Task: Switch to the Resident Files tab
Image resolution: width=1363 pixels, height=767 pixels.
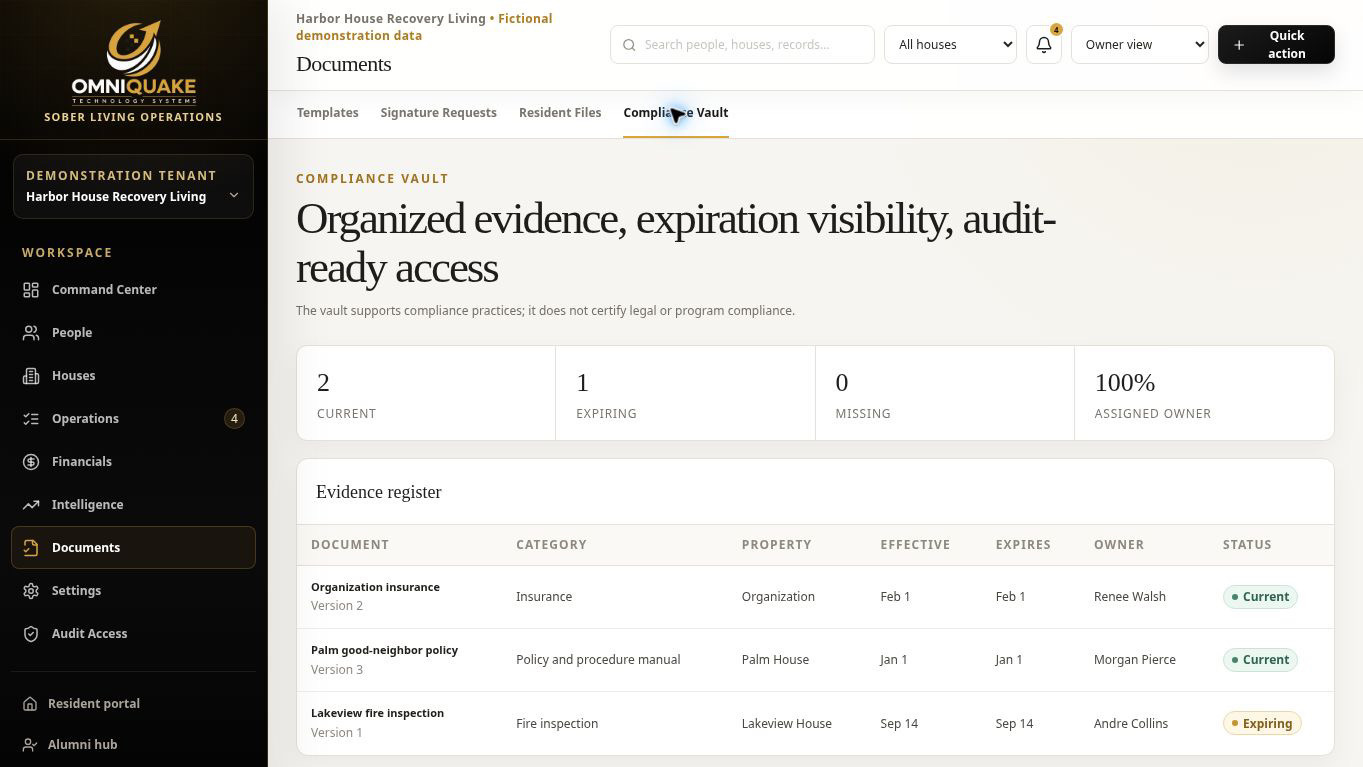Action: 560,113
